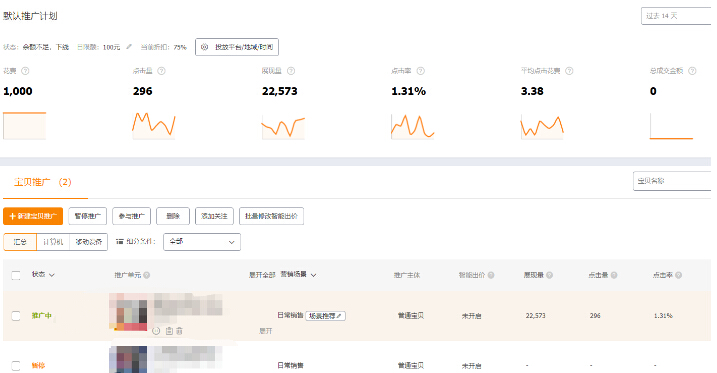Edit the 日限额 with the pencil icon
Screen dimensions: 717x373
129,47
